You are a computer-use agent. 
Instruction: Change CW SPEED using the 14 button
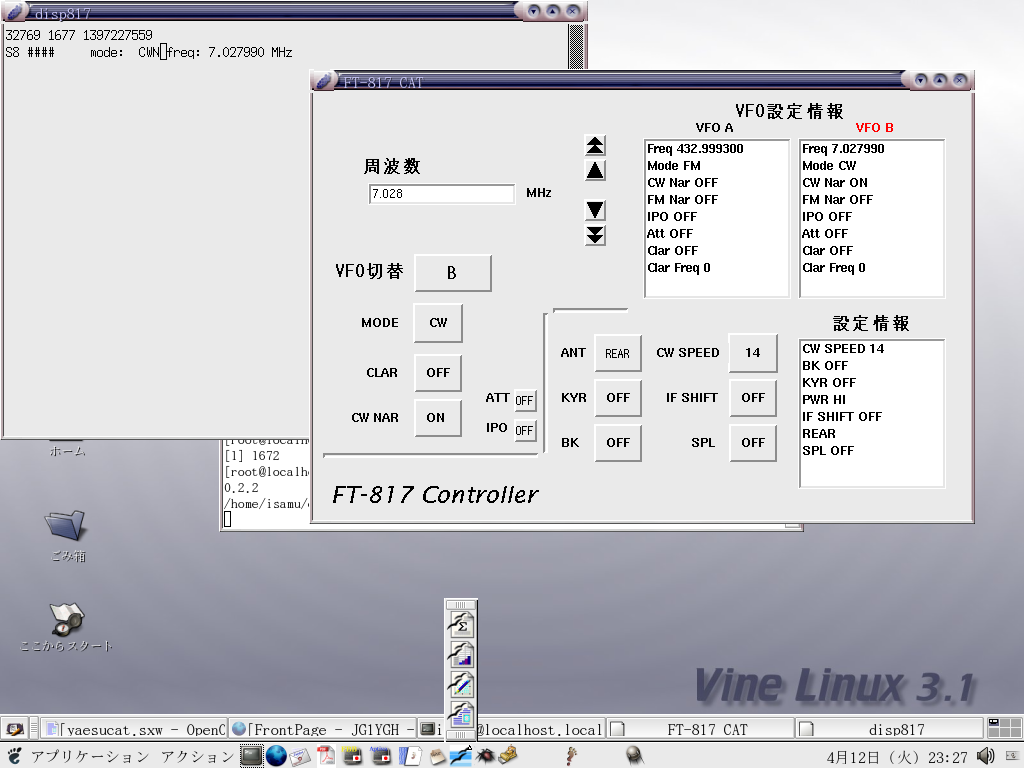pyautogui.click(x=753, y=353)
